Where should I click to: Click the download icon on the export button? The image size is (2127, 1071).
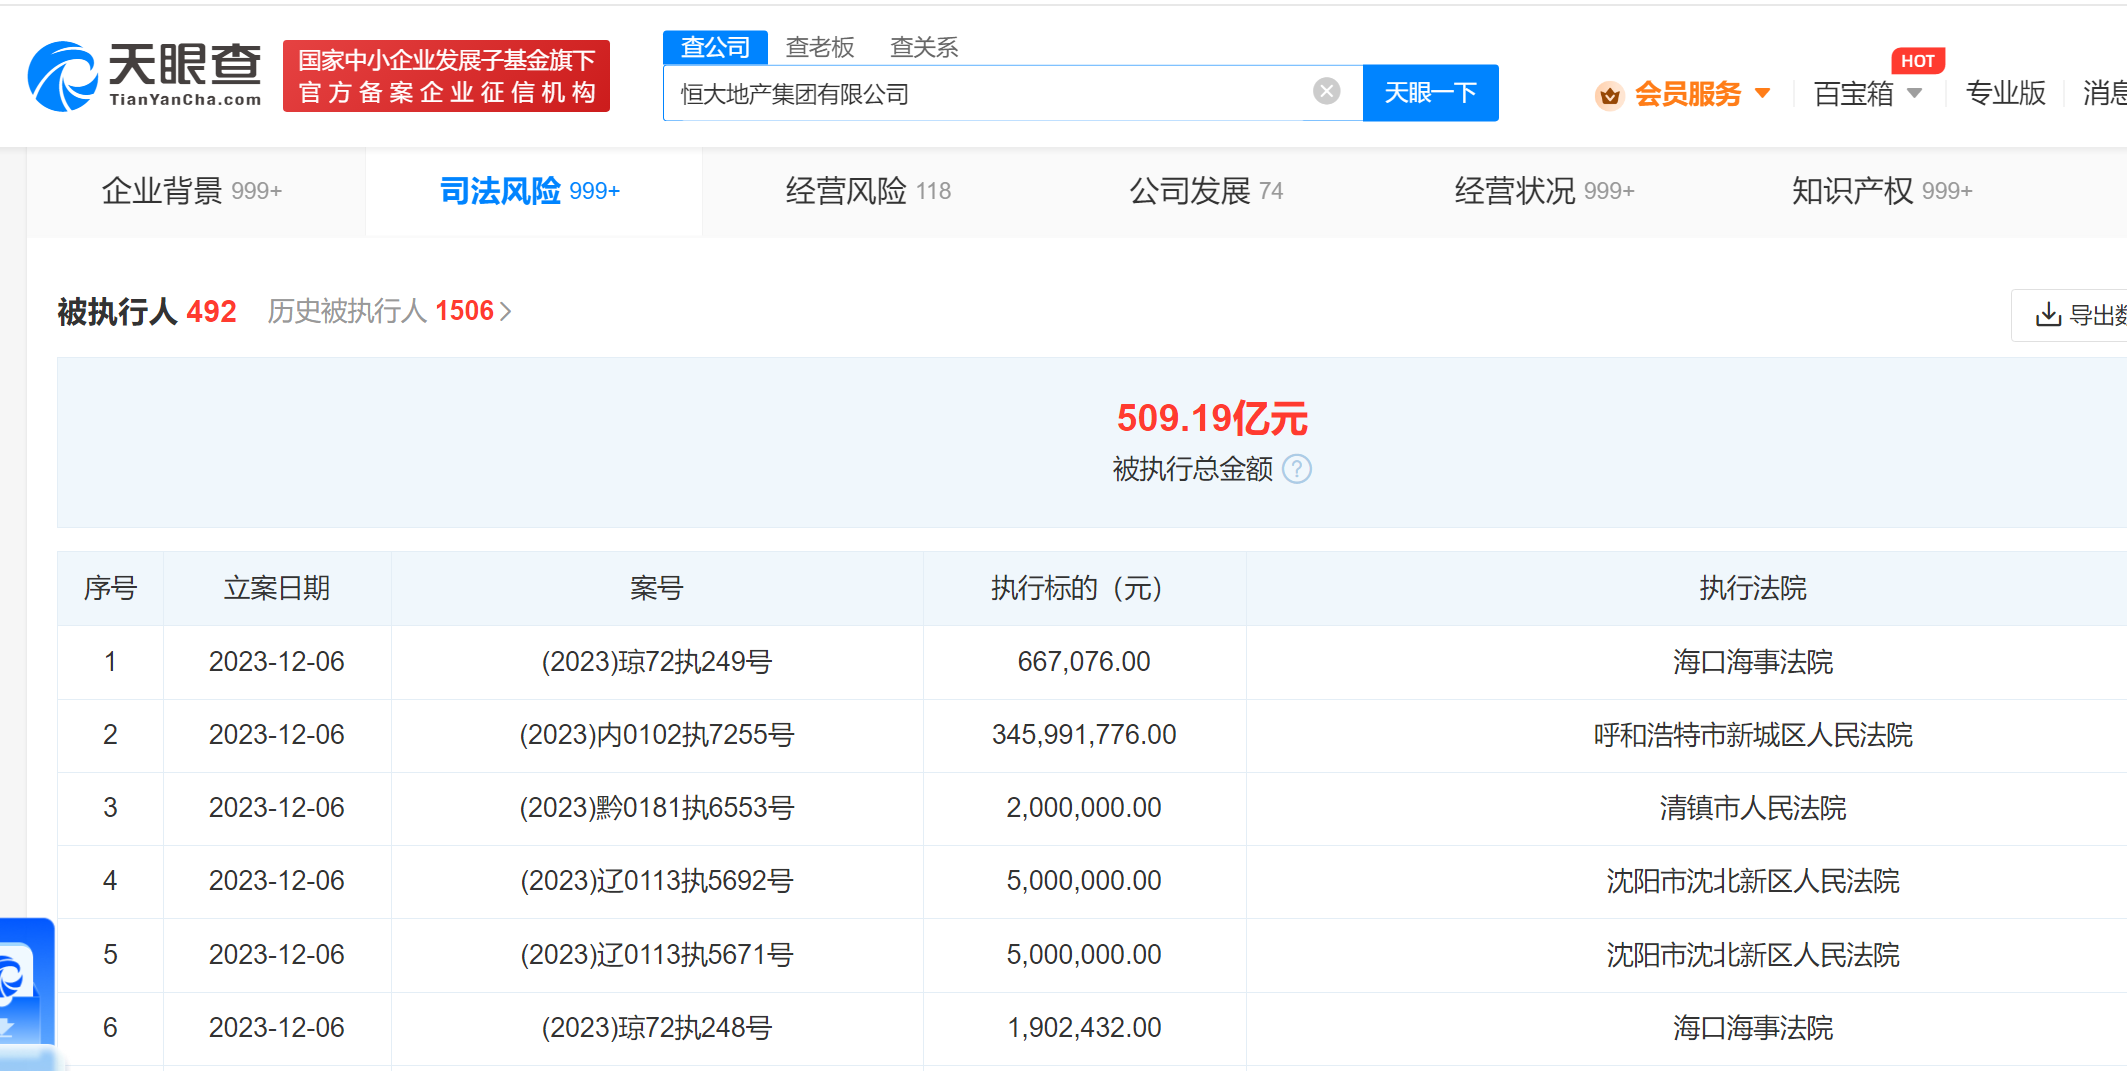click(x=2048, y=315)
